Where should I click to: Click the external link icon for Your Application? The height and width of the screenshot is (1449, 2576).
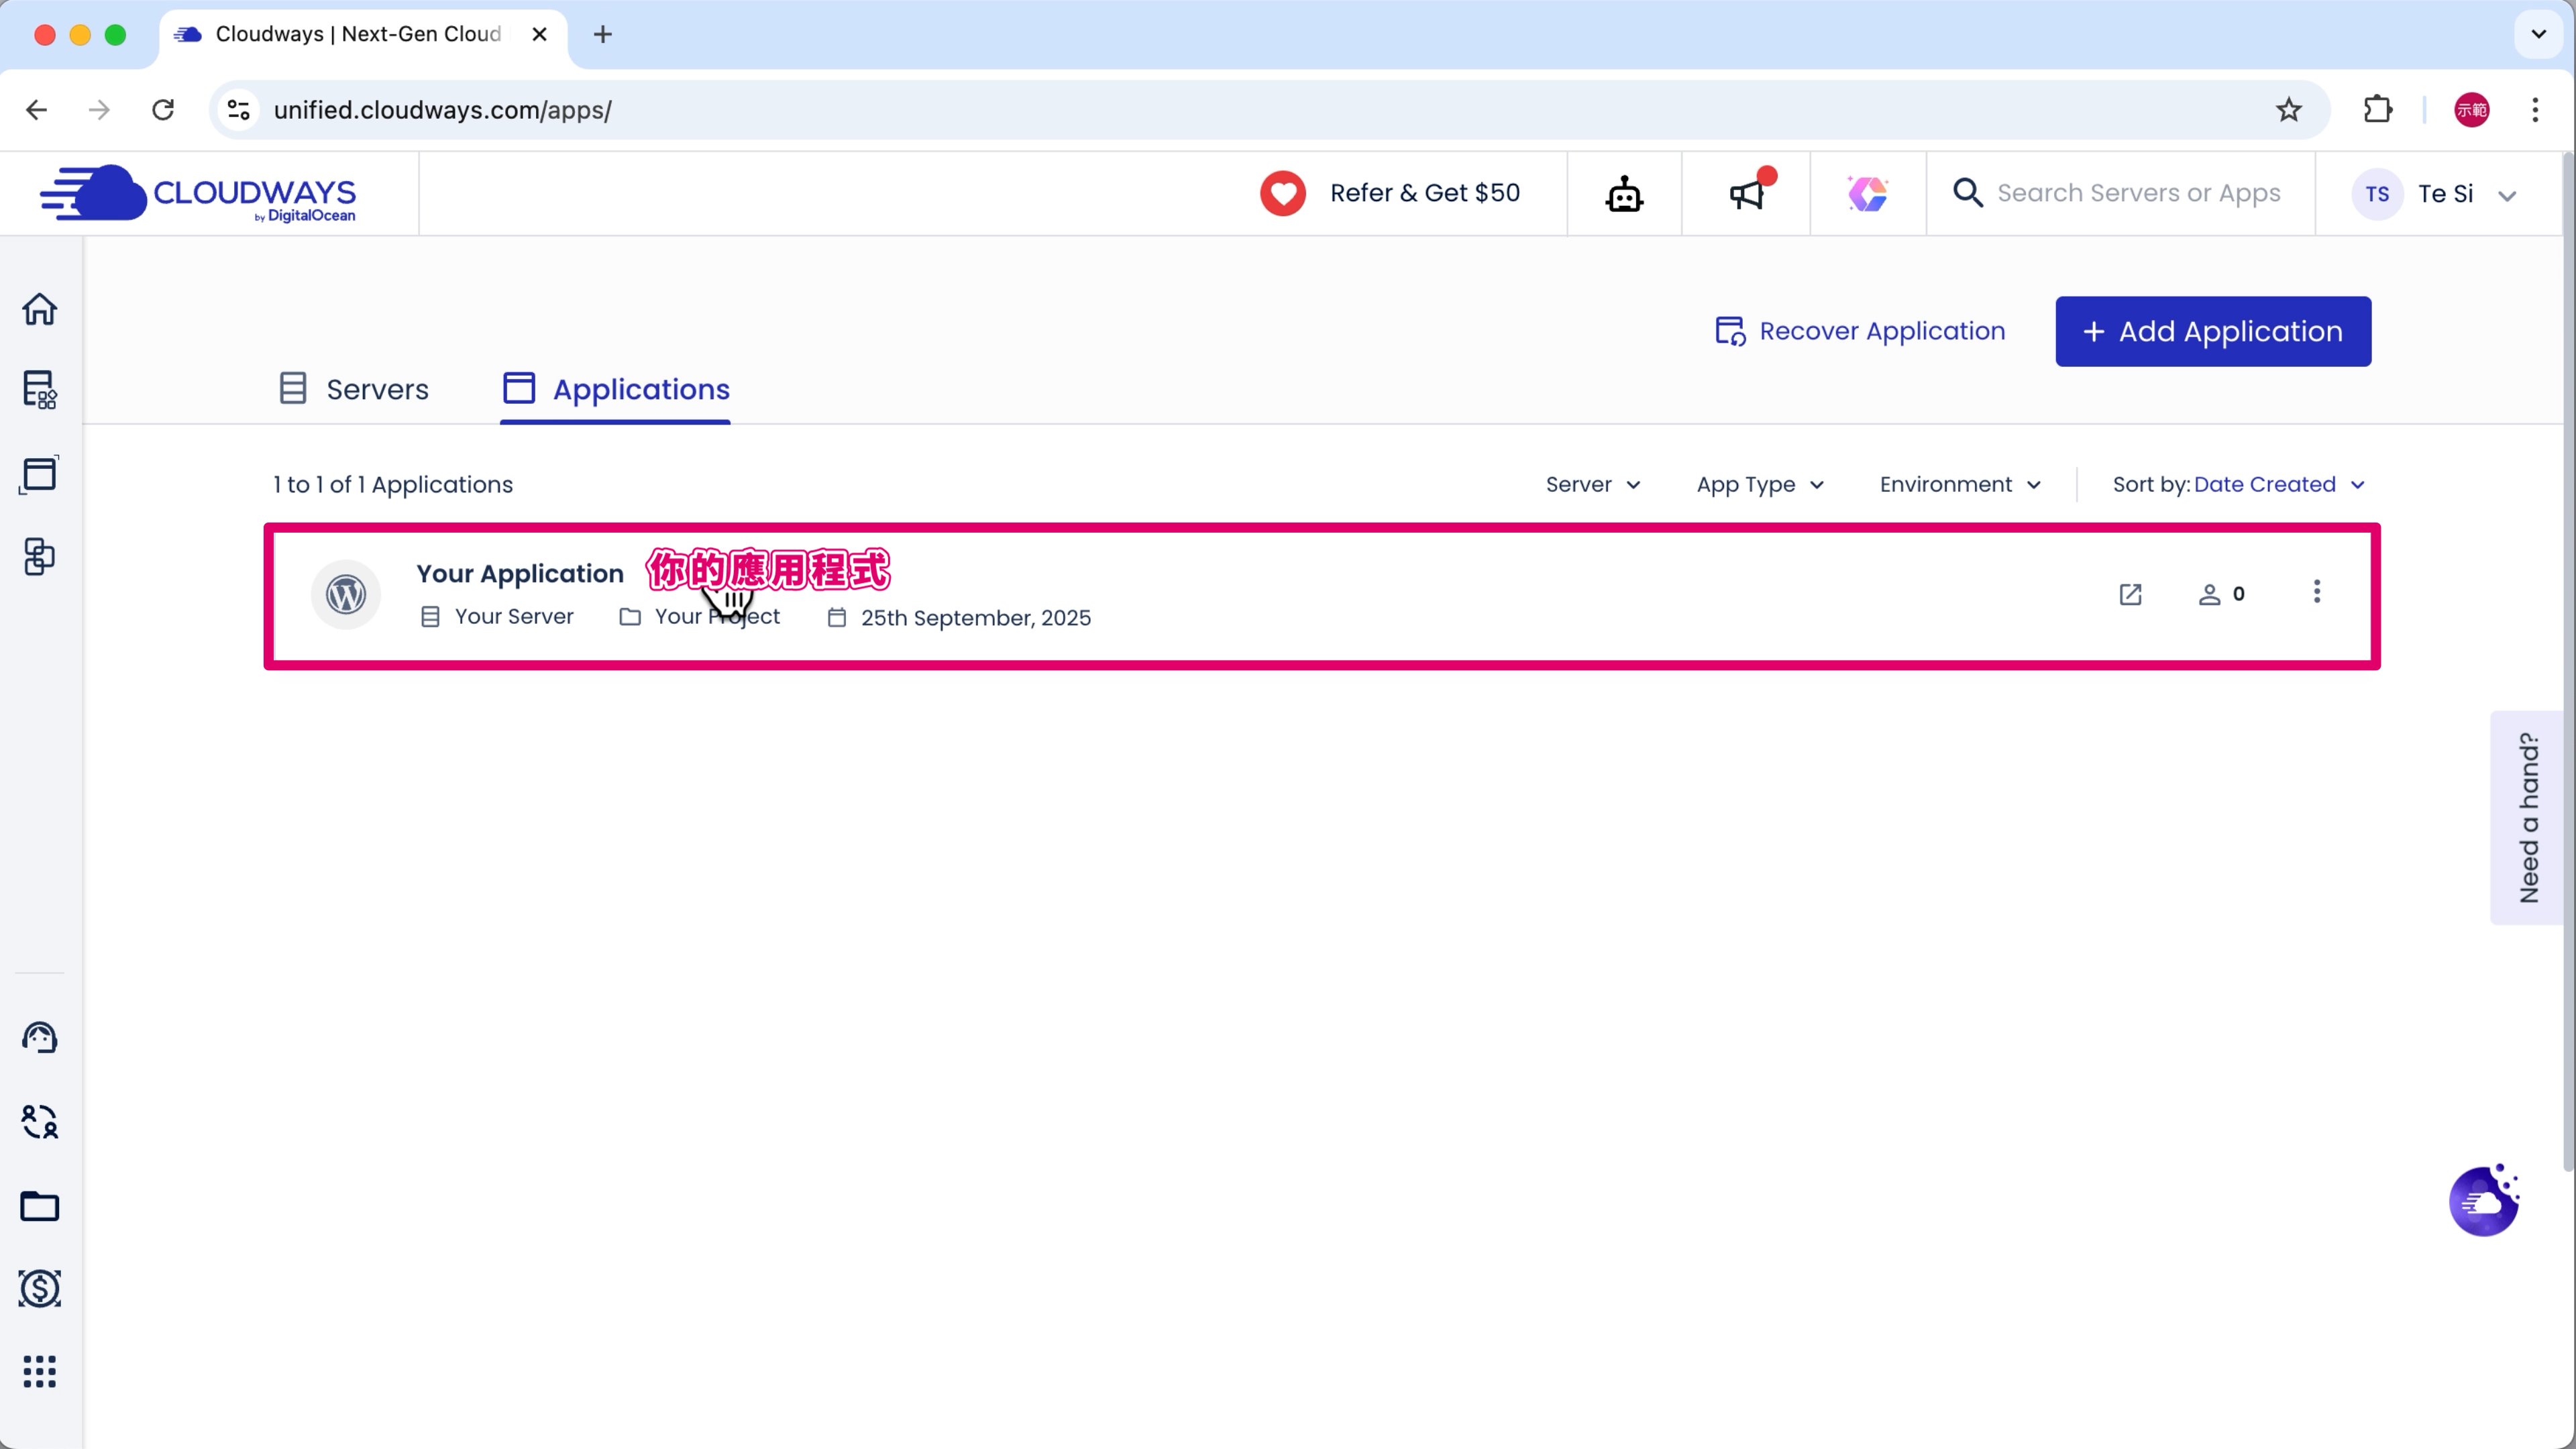pyautogui.click(x=2130, y=595)
